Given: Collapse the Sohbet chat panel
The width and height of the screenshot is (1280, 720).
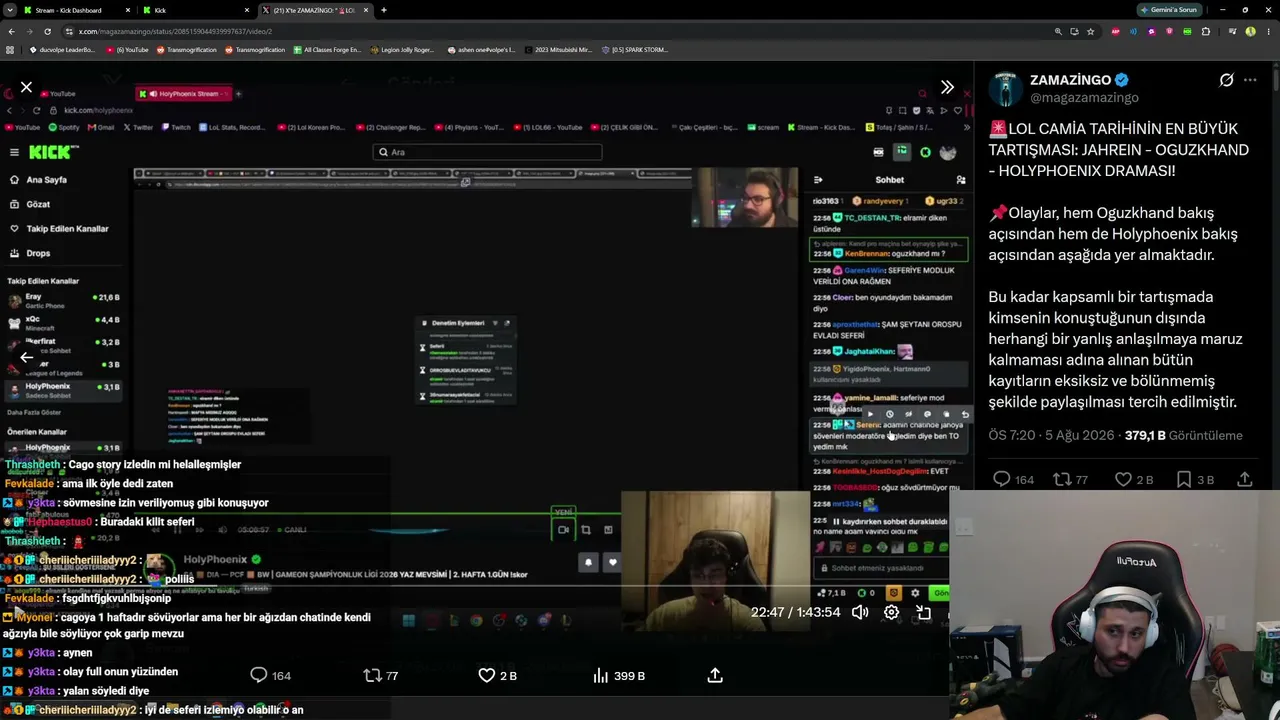Looking at the screenshot, I should (818, 180).
